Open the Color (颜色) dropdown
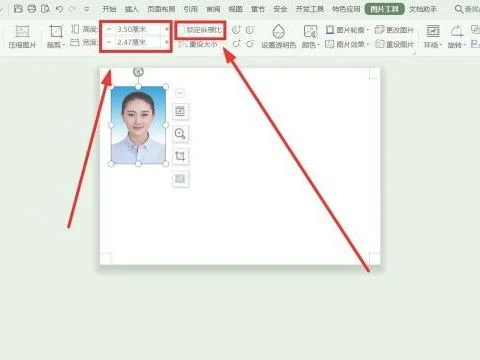Viewport: 480px width, 360px height. tap(311, 44)
